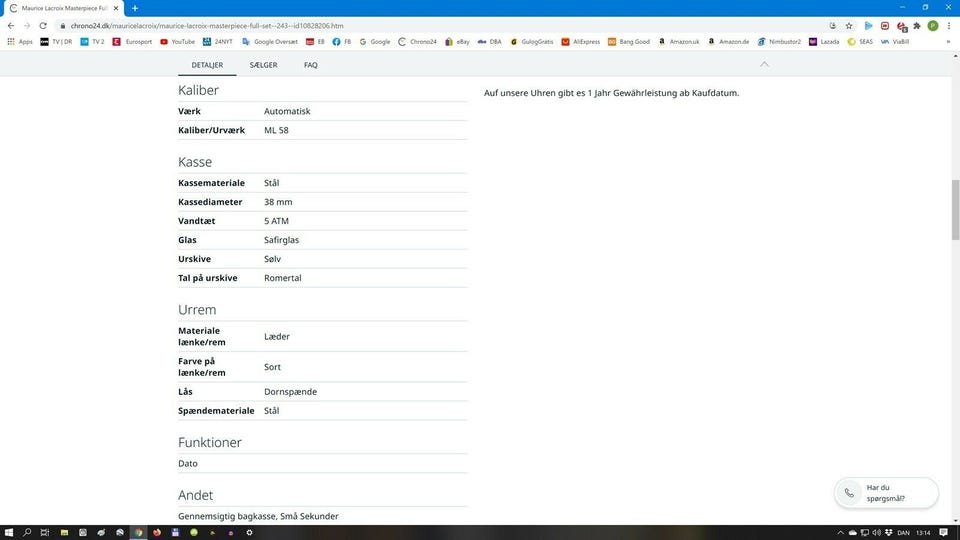The width and height of the screenshot is (960, 540).
Task: Open Task View on the taskbar
Action: click(45, 533)
